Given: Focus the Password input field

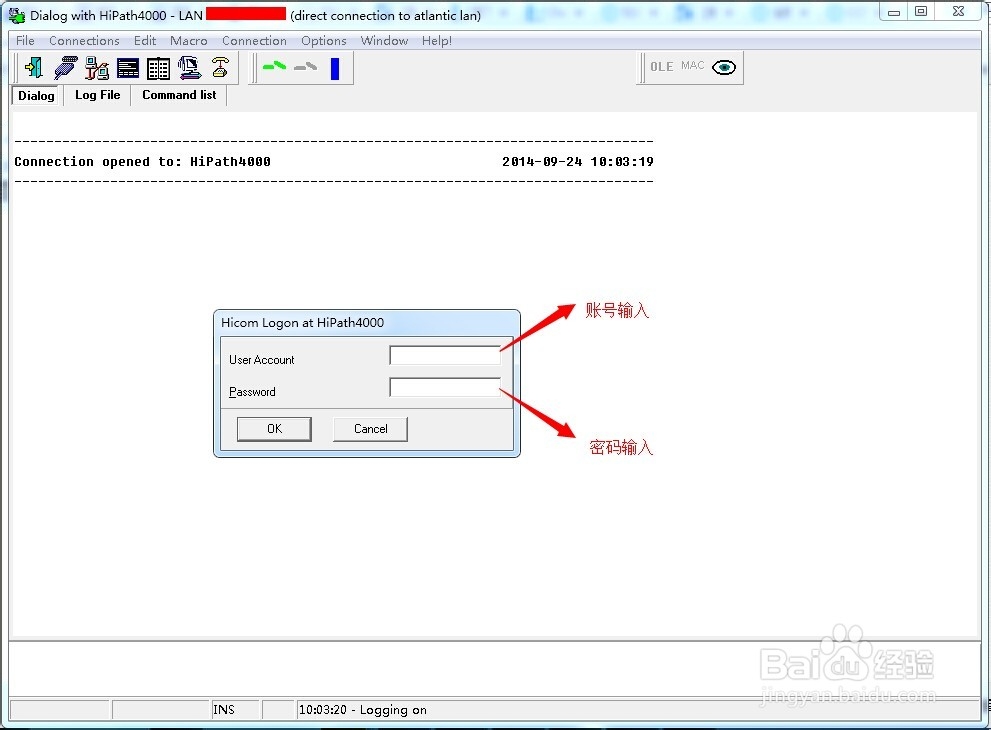Looking at the screenshot, I should (x=445, y=387).
